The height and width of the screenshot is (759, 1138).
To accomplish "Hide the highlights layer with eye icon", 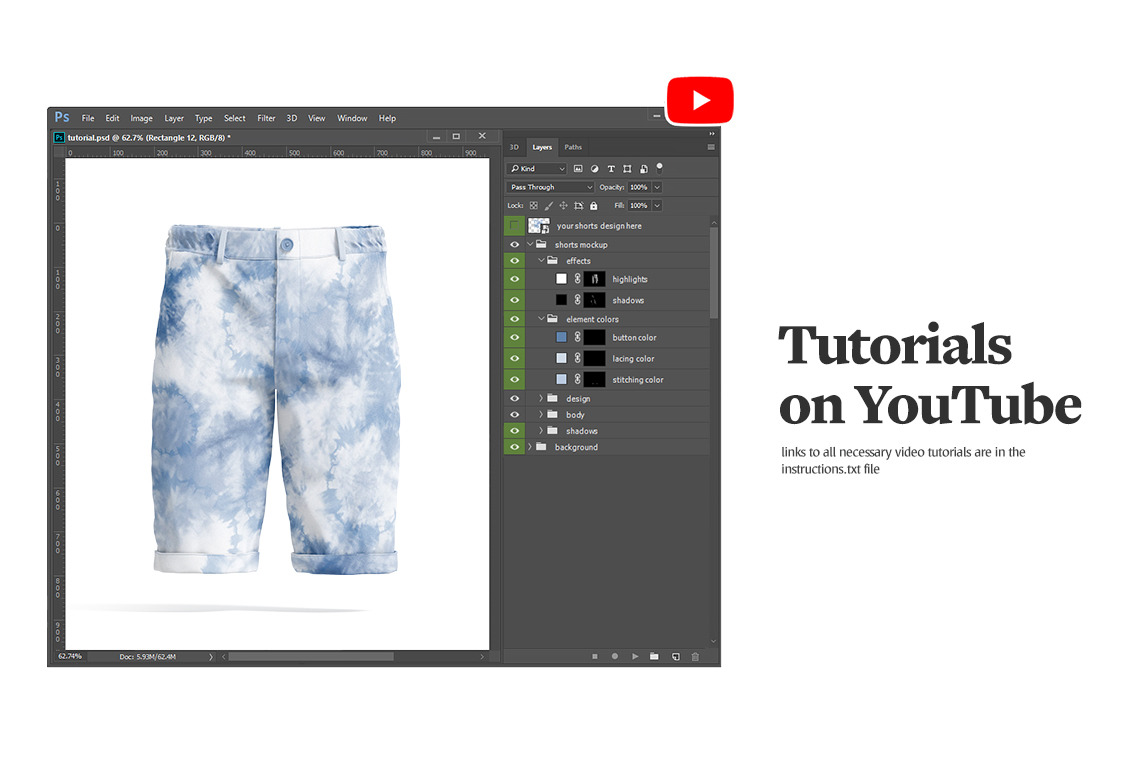I will pos(514,280).
